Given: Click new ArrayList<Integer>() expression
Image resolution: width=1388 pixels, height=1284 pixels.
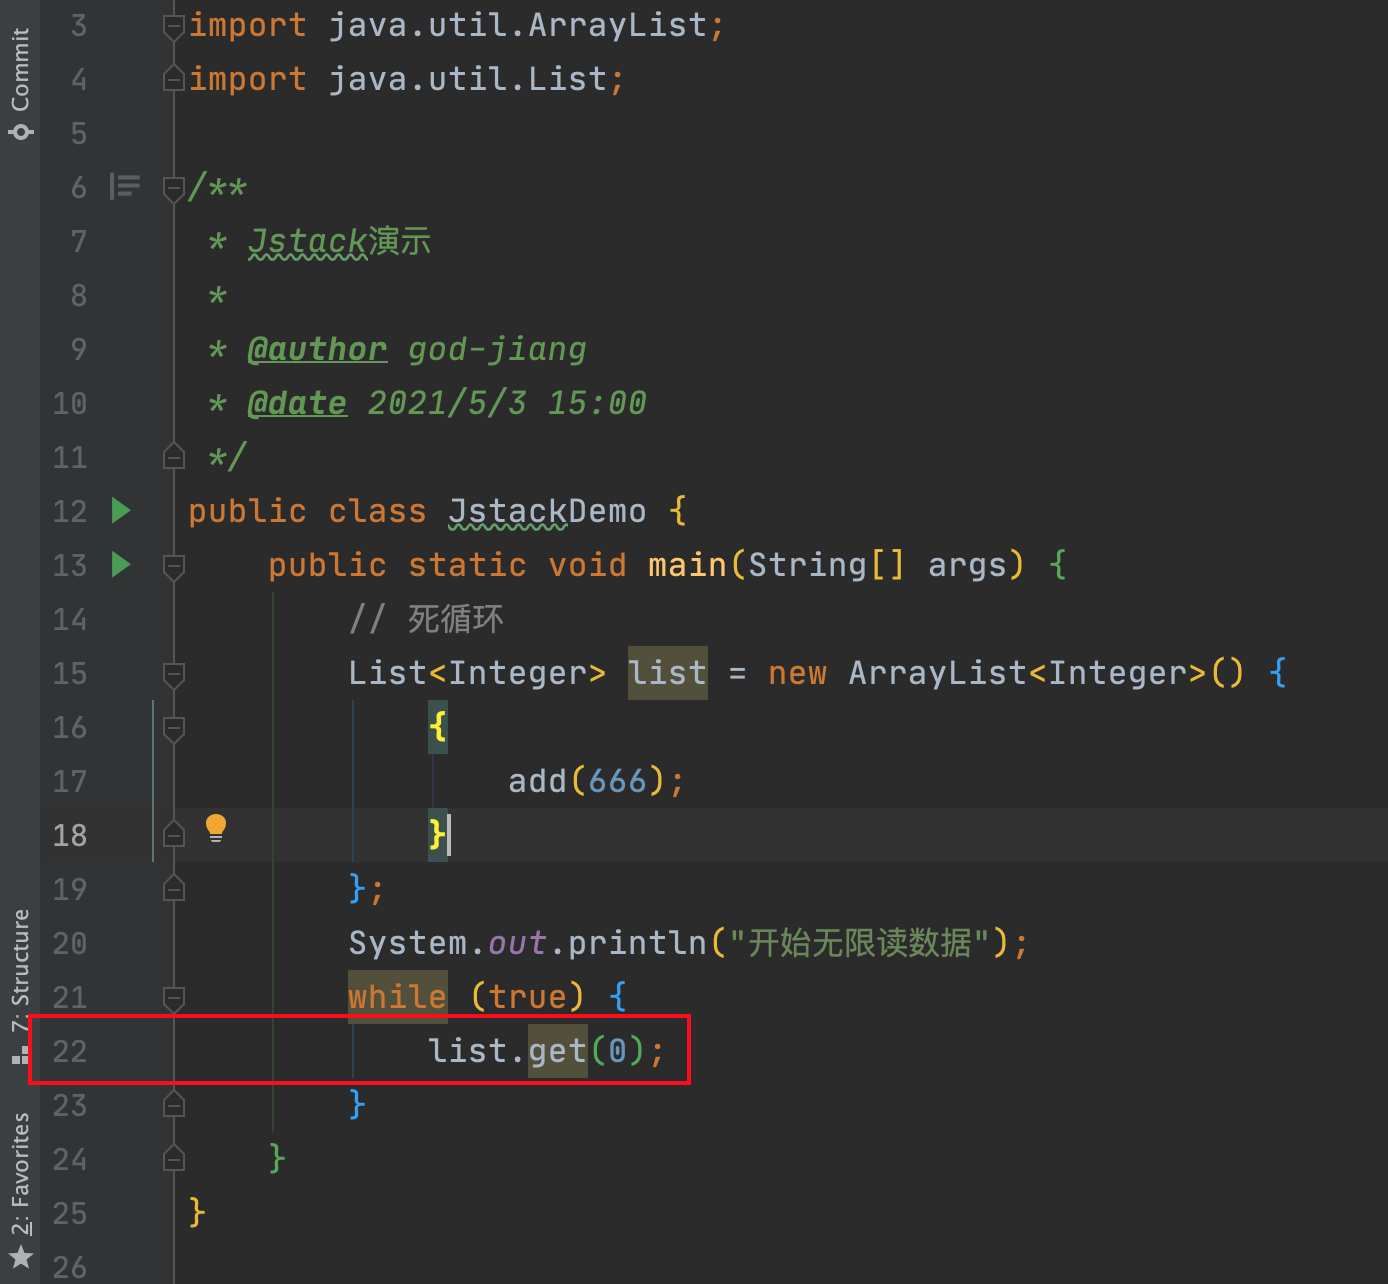Looking at the screenshot, I should click(x=1006, y=673).
